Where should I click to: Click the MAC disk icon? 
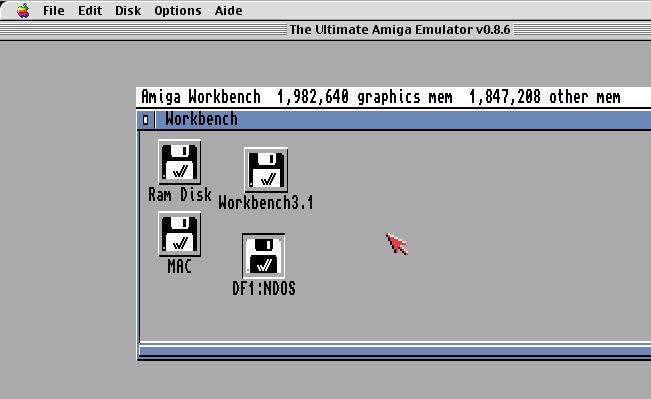pos(179,234)
